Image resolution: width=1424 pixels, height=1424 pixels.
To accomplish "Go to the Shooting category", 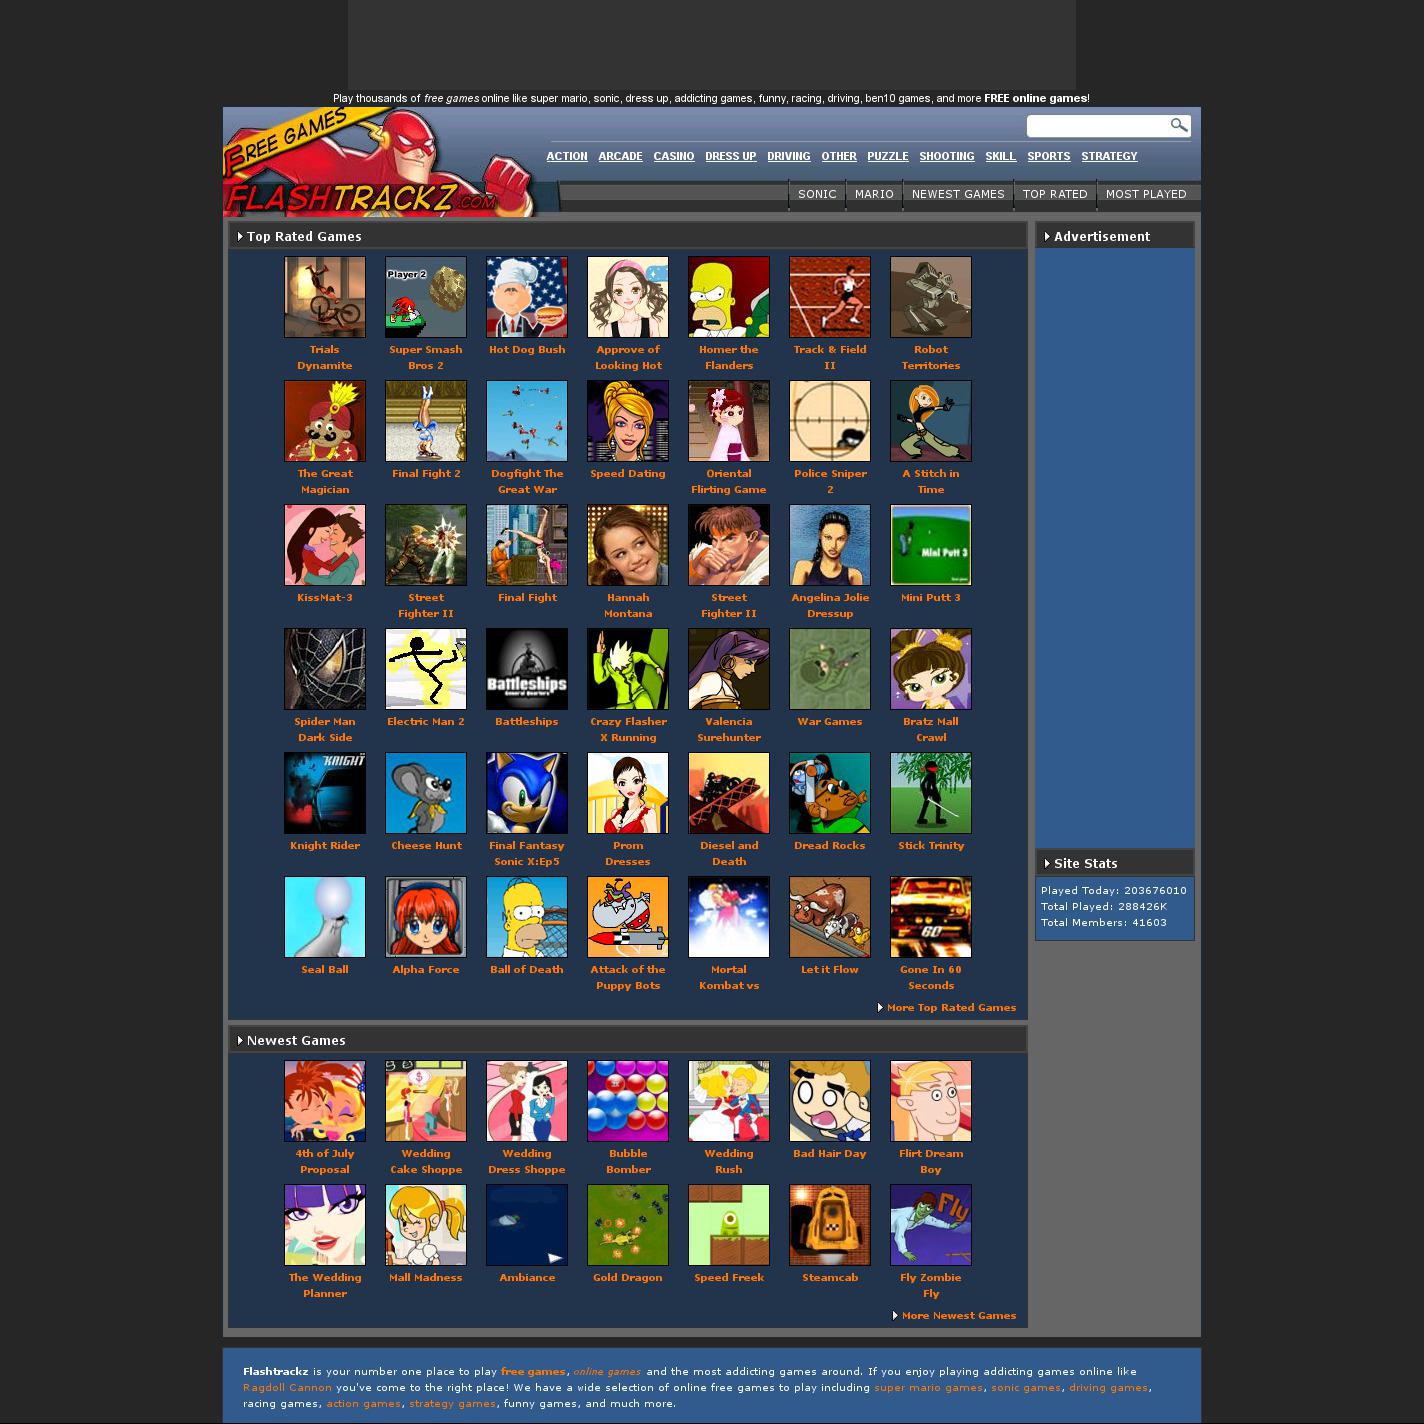I will tap(947, 156).
